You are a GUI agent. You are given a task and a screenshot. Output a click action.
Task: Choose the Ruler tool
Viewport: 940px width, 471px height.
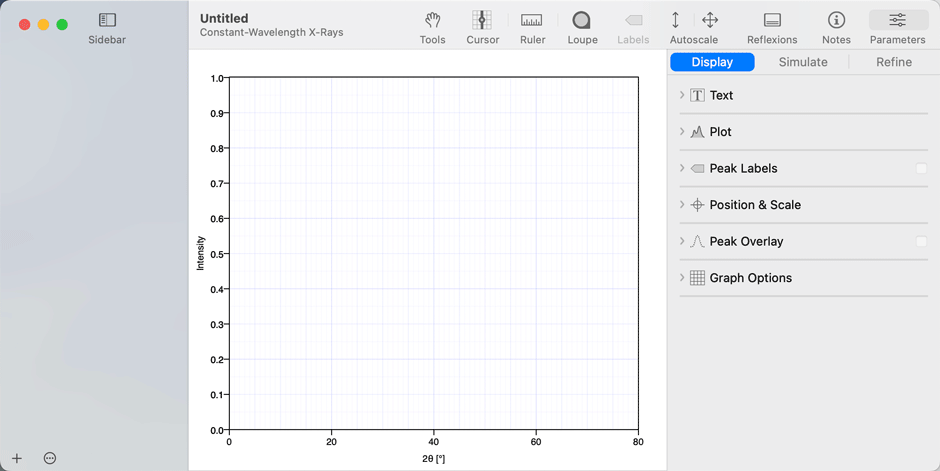(532, 21)
